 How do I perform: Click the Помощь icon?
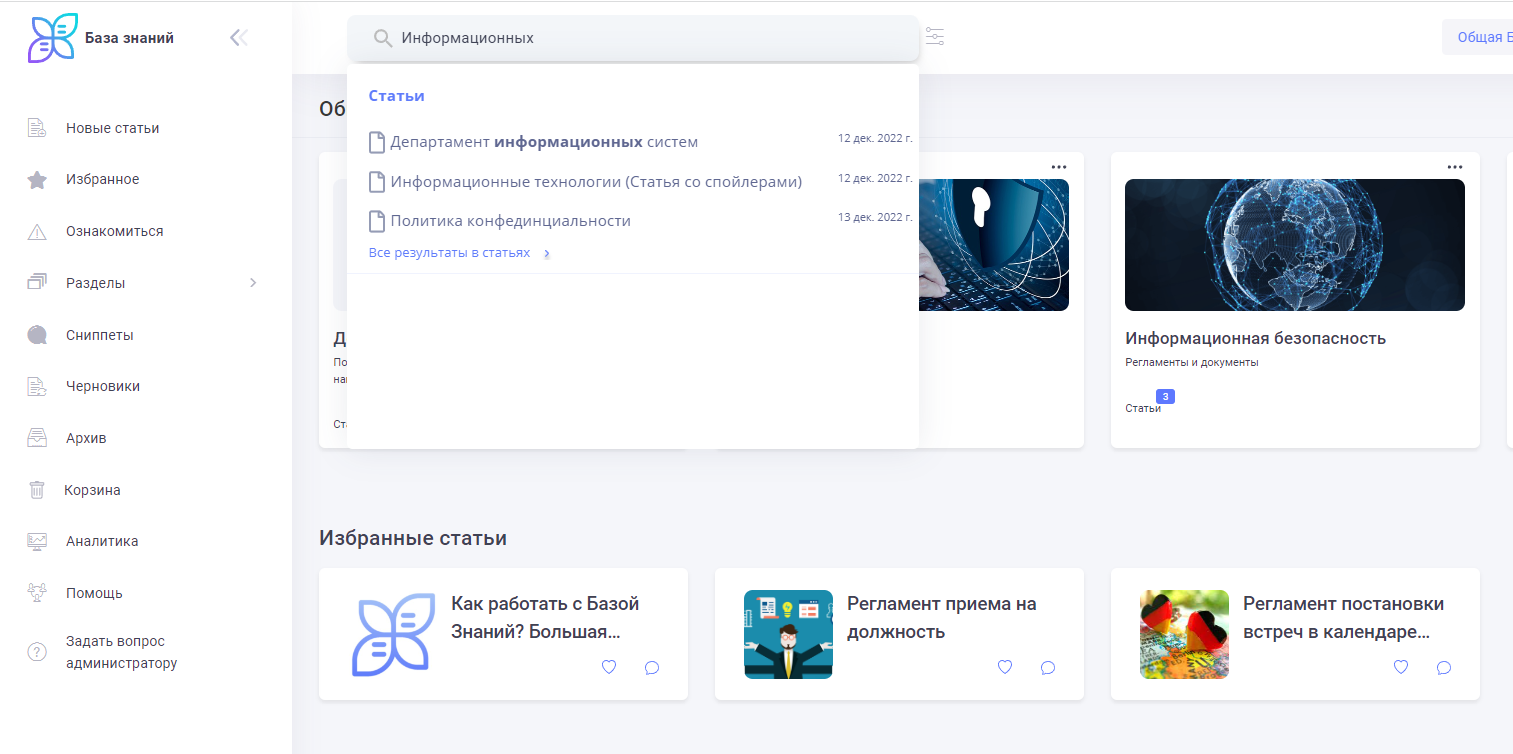click(37, 593)
